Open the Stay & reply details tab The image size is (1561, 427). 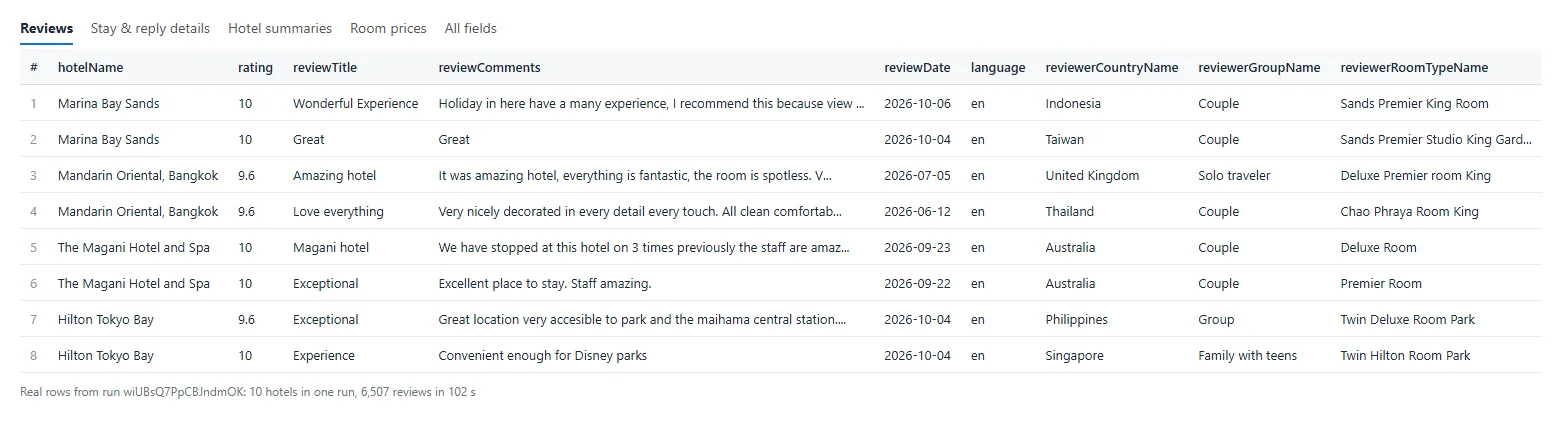(150, 28)
